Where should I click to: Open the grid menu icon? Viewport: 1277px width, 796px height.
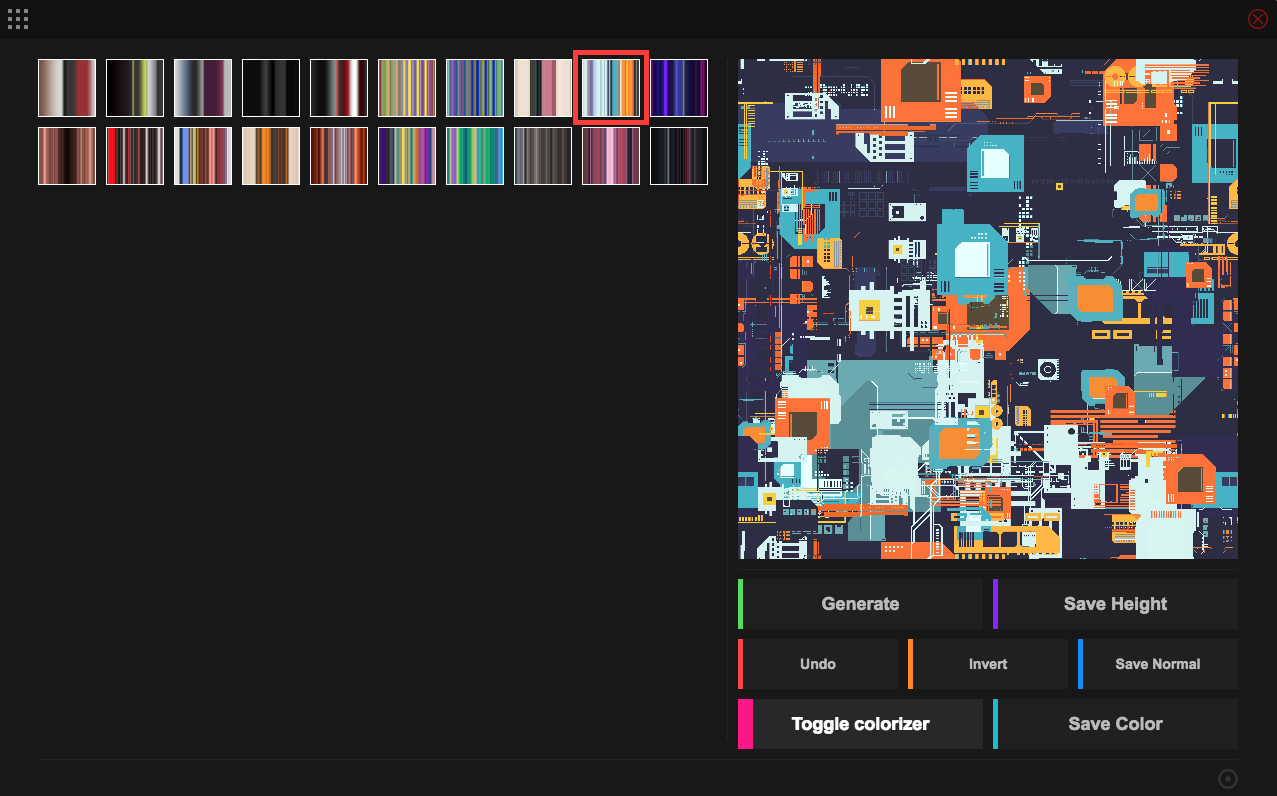click(18, 18)
